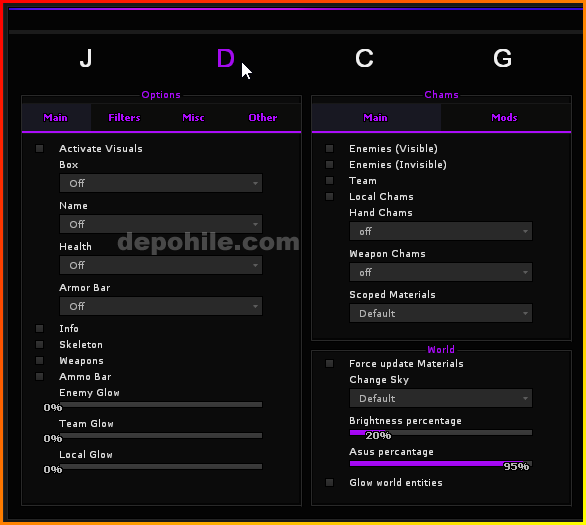Viewport: 586px width, 525px height.
Task: Switch to the Filters tab
Action: pyautogui.click(x=124, y=118)
